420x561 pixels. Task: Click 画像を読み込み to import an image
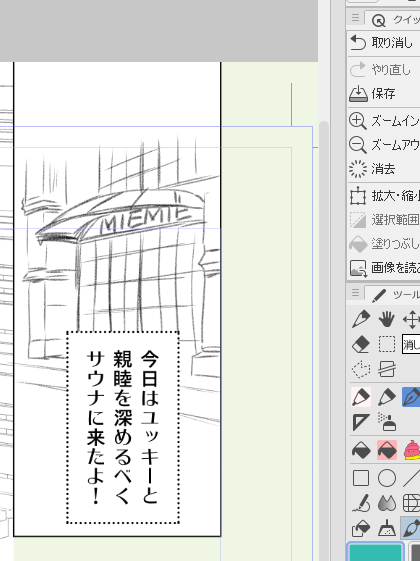tap(384, 268)
